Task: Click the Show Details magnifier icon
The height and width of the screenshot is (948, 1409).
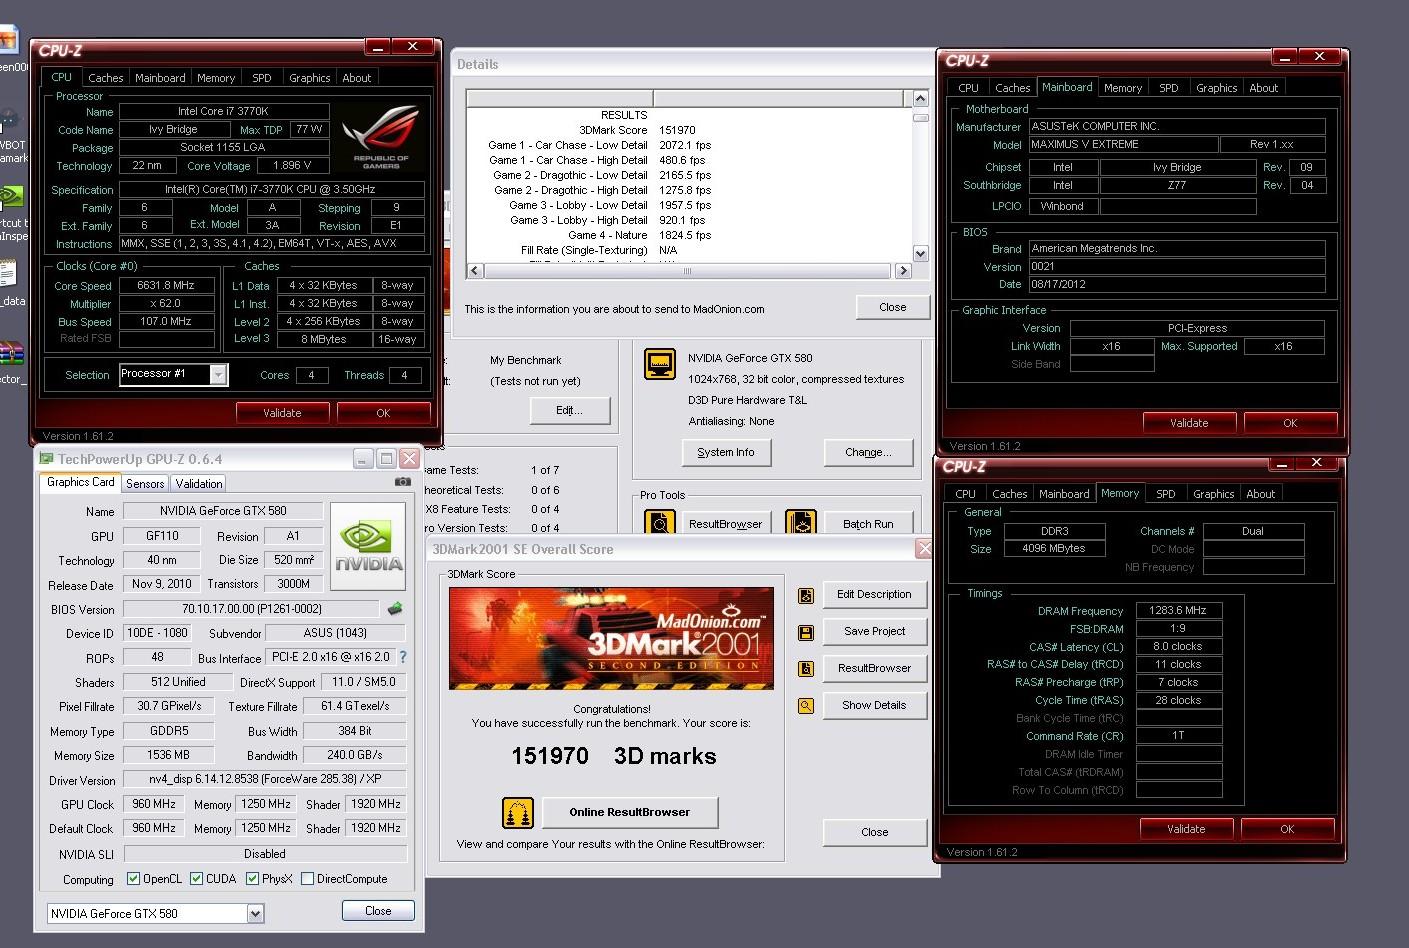Action: (806, 705)
